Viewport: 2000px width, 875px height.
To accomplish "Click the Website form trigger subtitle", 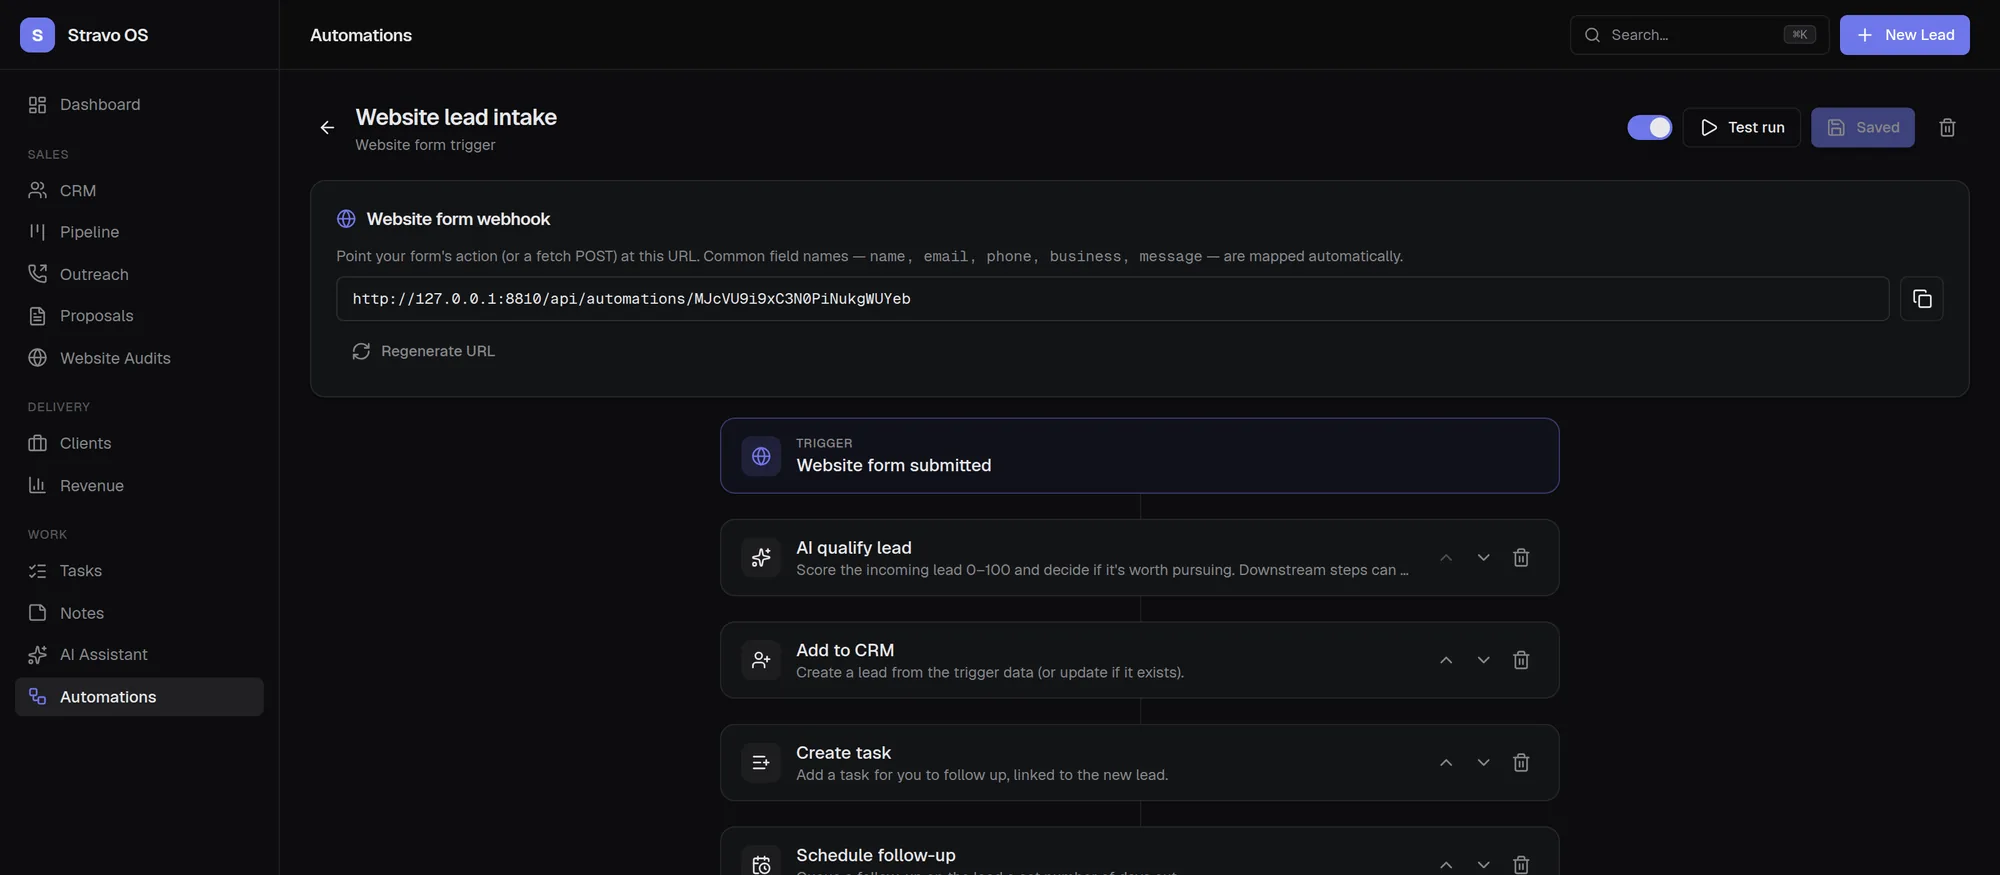I will (x=425, y=145).
